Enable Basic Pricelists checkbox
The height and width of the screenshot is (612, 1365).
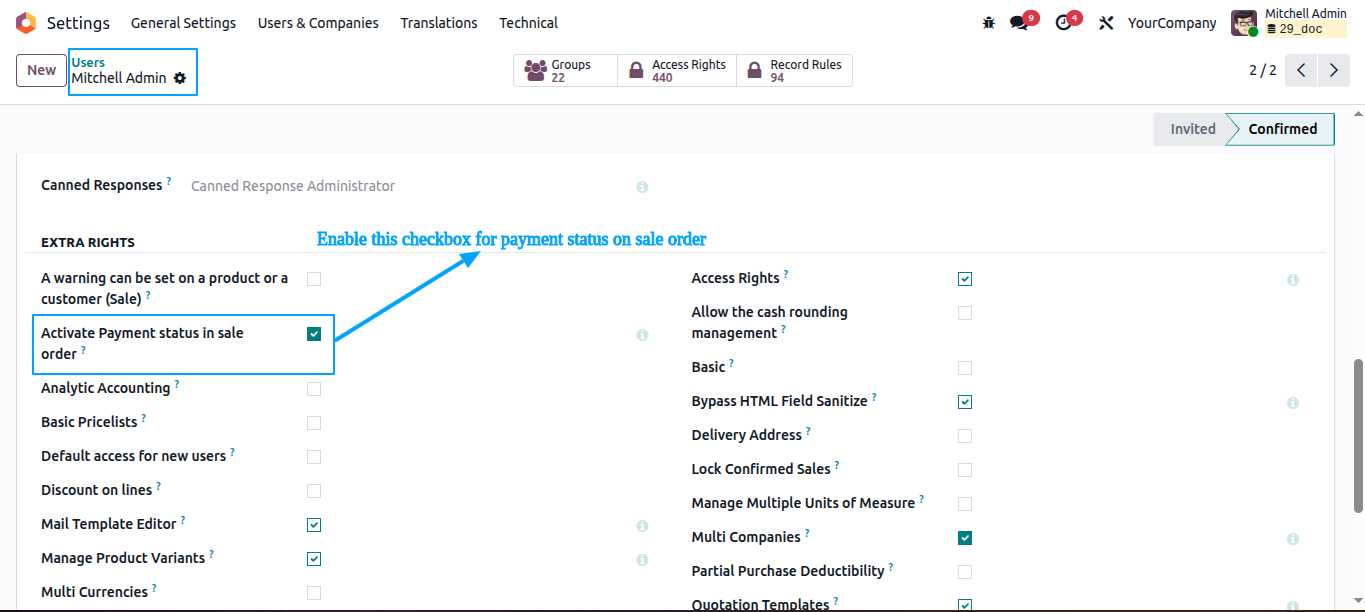(x=314, y=423)
